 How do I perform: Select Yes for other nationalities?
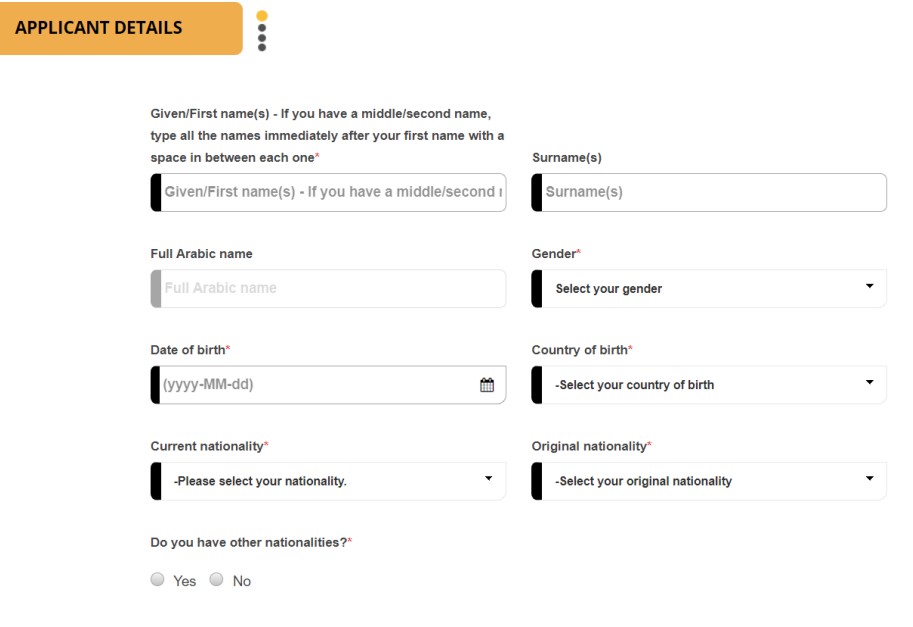[157, 579]
